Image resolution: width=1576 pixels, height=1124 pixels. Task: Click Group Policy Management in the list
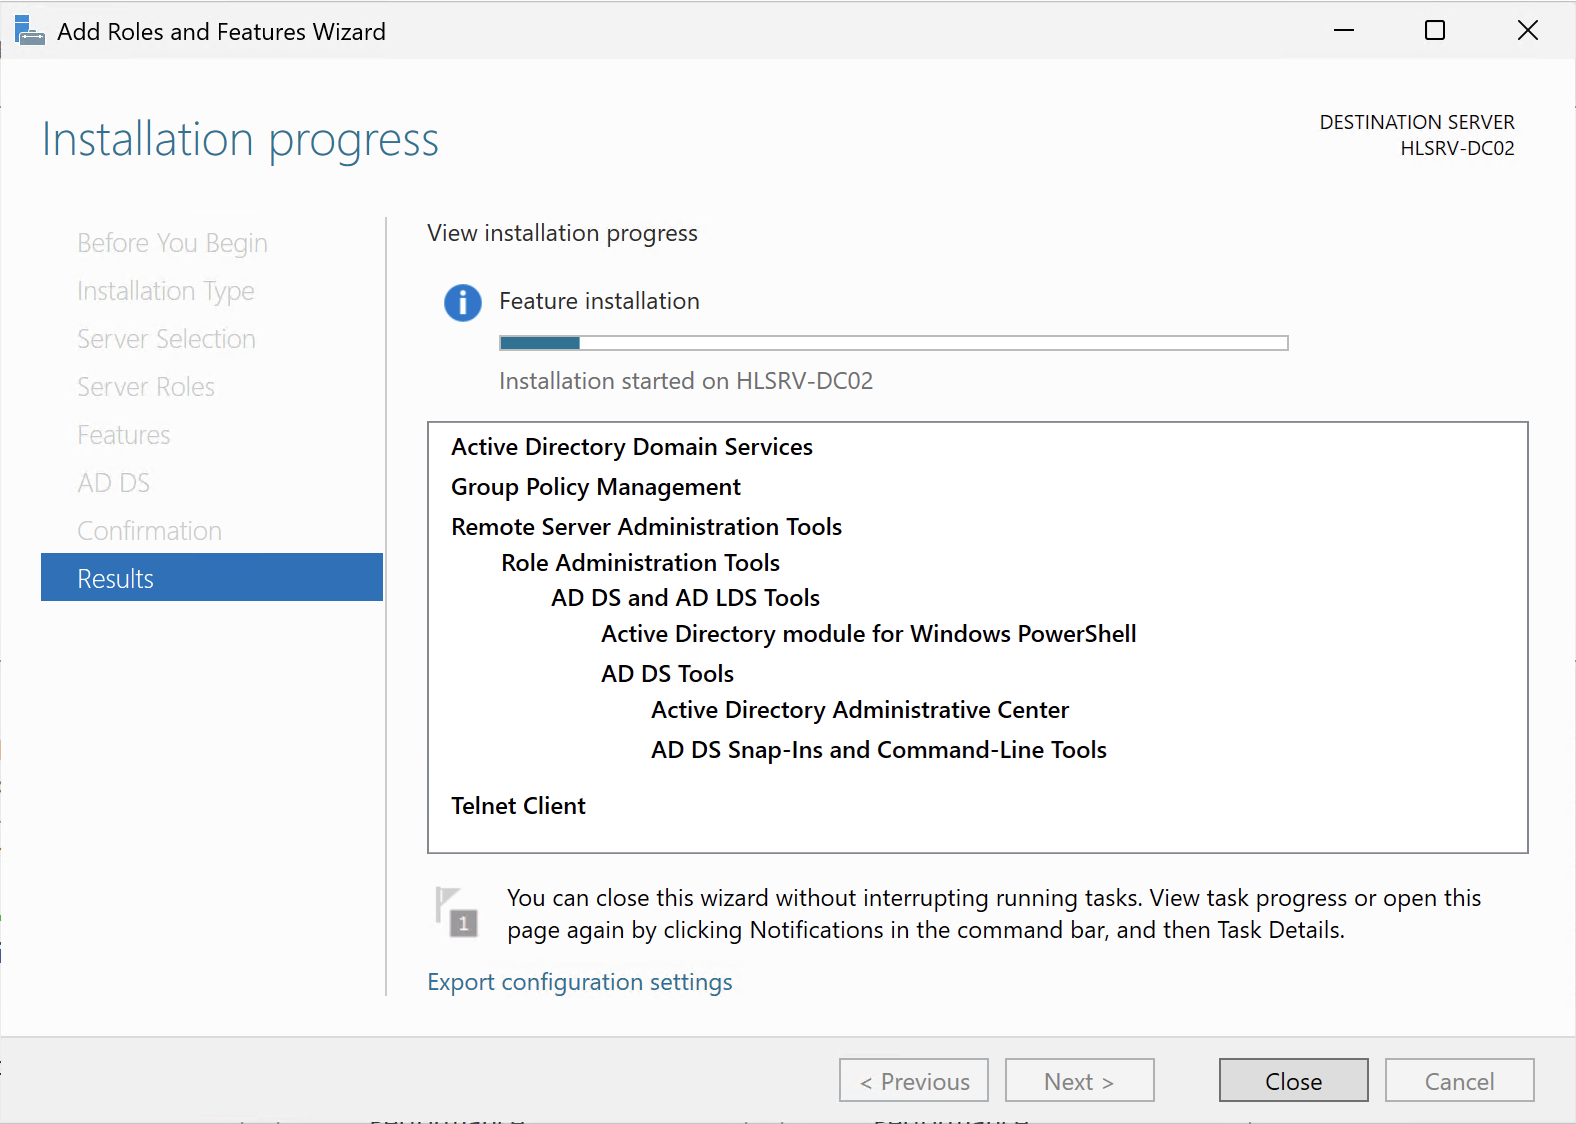coord(595,487)
